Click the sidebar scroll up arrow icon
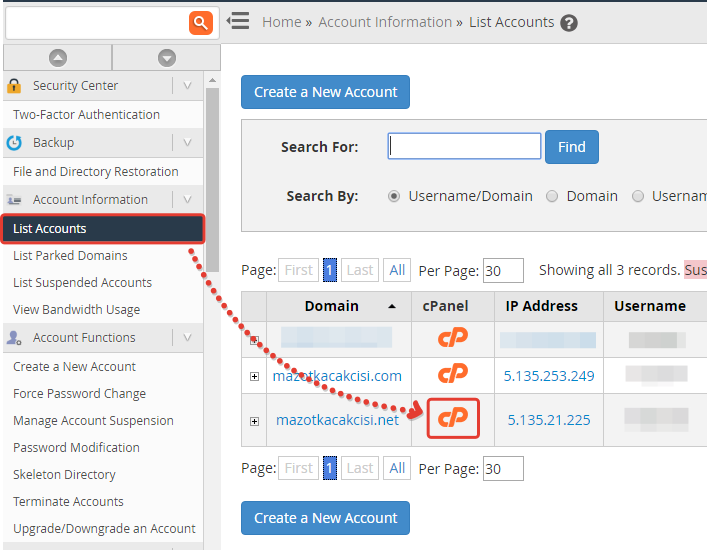 point(58,58)
